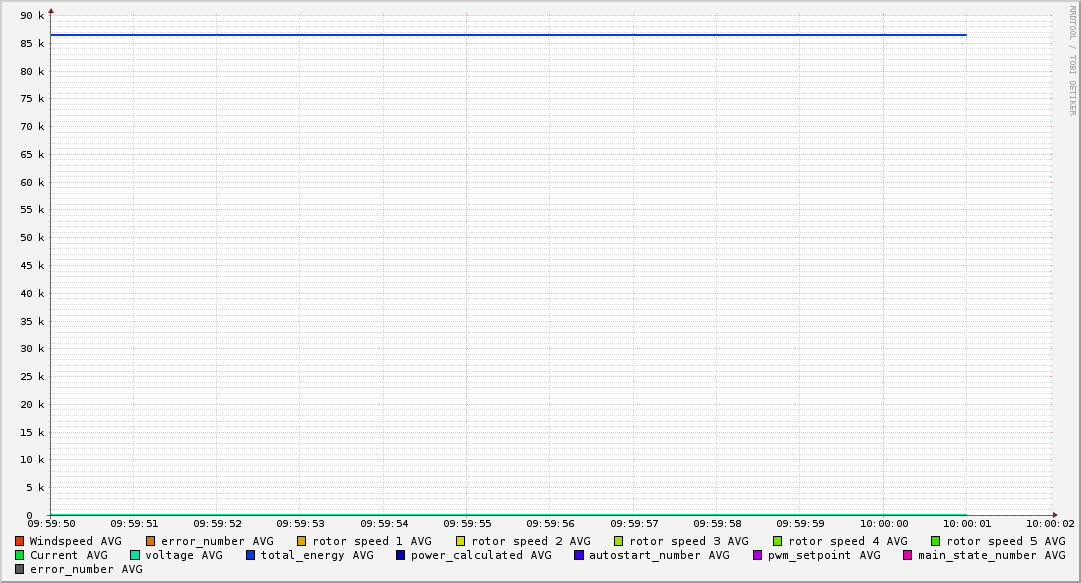Screen dimensions: 1081x583
Task: Click the RRDTOOL / TOBI OETIKER watermark
Action: [x=1072, y=60]
